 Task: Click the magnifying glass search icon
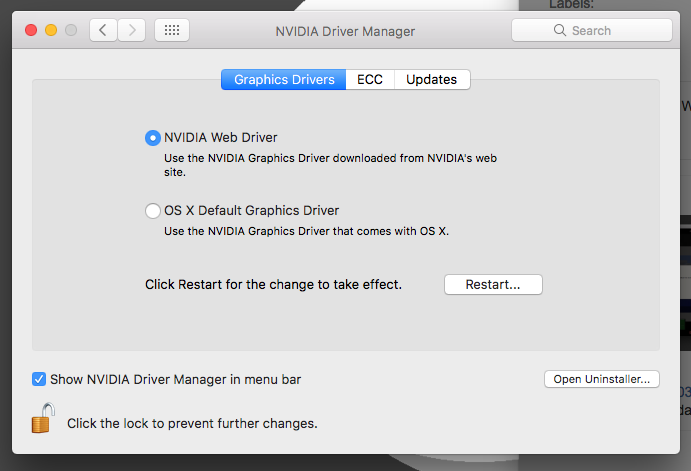click(560, 31)
